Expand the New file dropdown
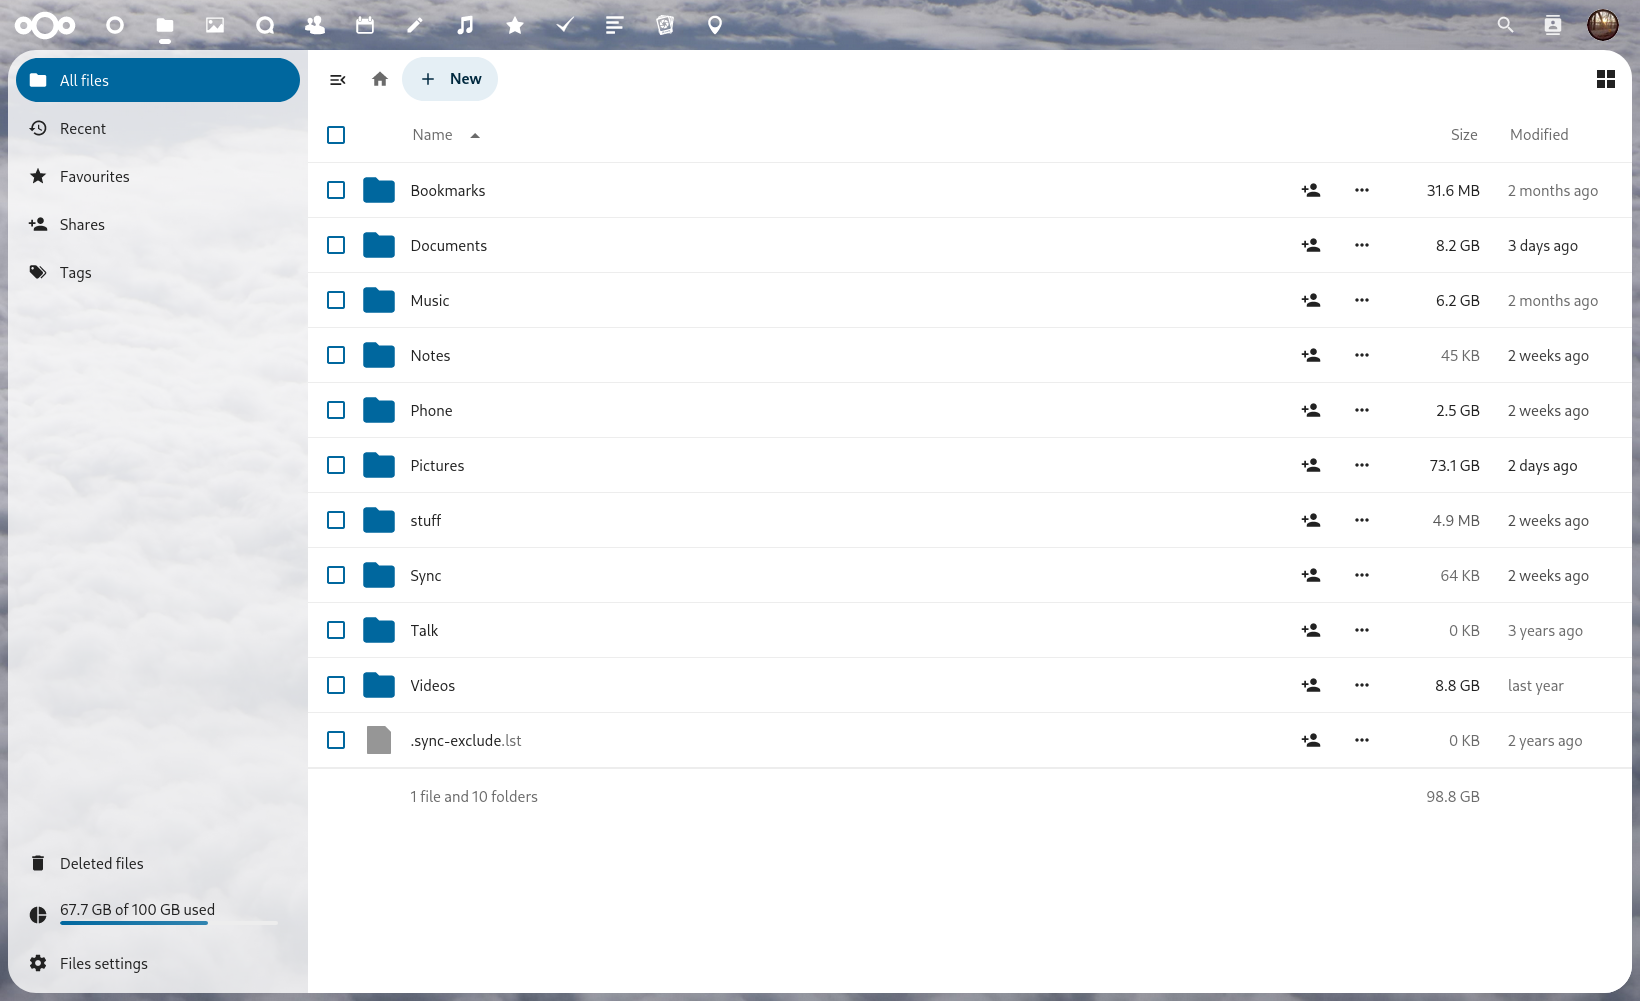Screen dimensions: 1640x1001 point(450,79)
